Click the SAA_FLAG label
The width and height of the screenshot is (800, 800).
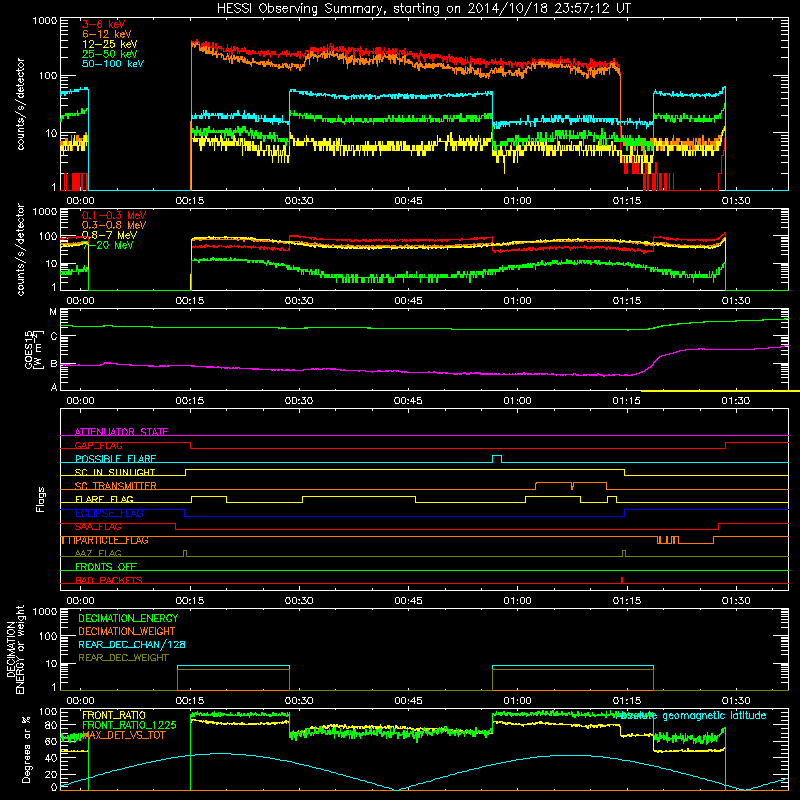point(98,527)
